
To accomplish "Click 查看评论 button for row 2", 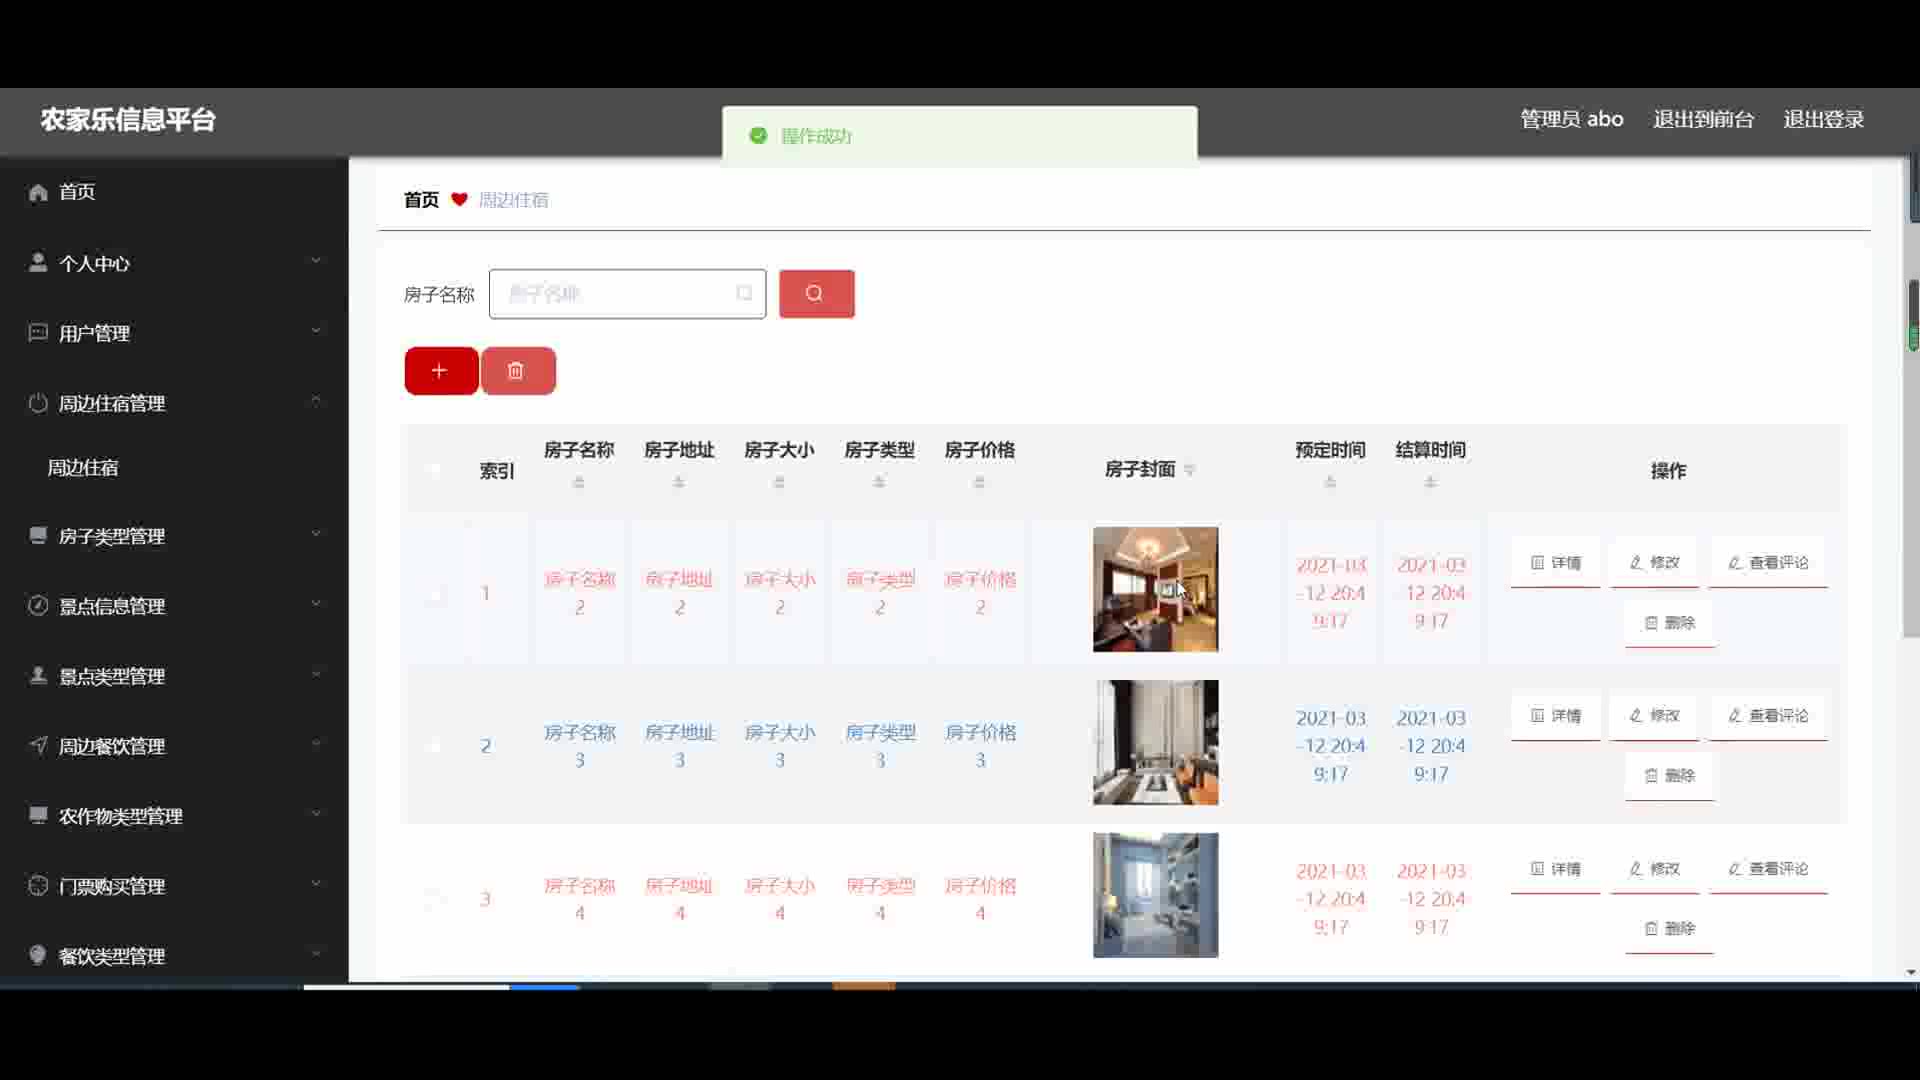I will click(1767, 716).
